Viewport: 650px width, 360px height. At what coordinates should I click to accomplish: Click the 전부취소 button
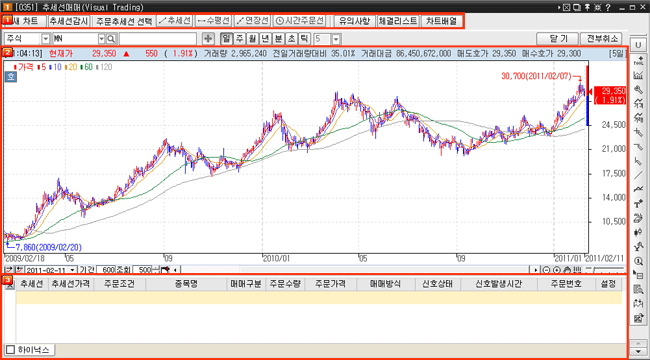(x=601, y=39)
